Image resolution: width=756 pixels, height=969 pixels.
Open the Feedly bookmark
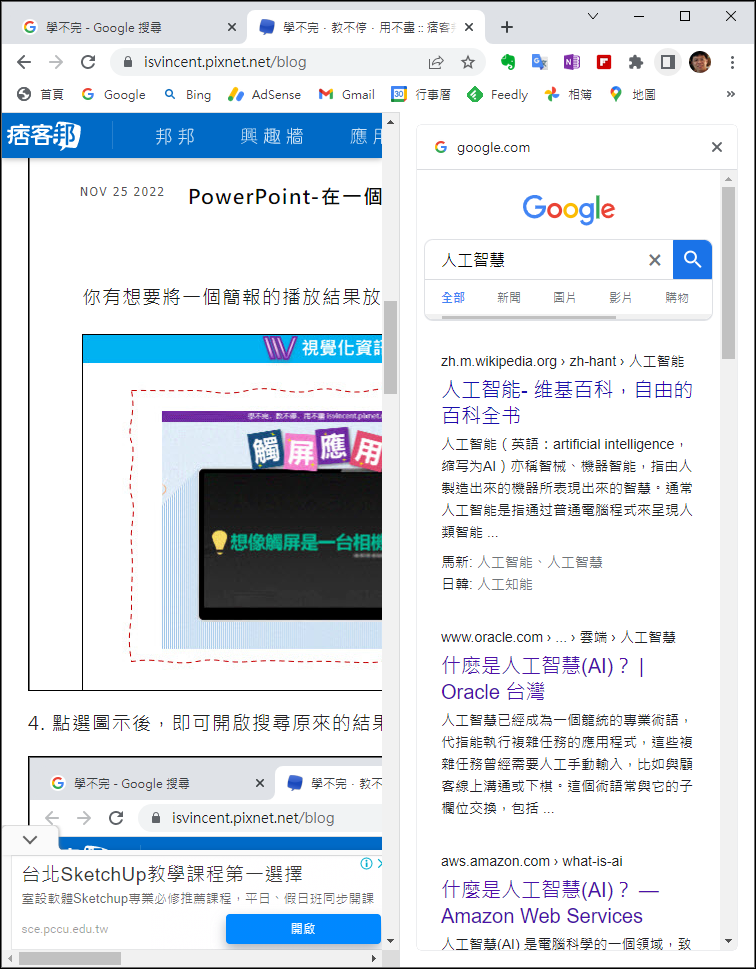pyautogui.click(x=498, y=95)
